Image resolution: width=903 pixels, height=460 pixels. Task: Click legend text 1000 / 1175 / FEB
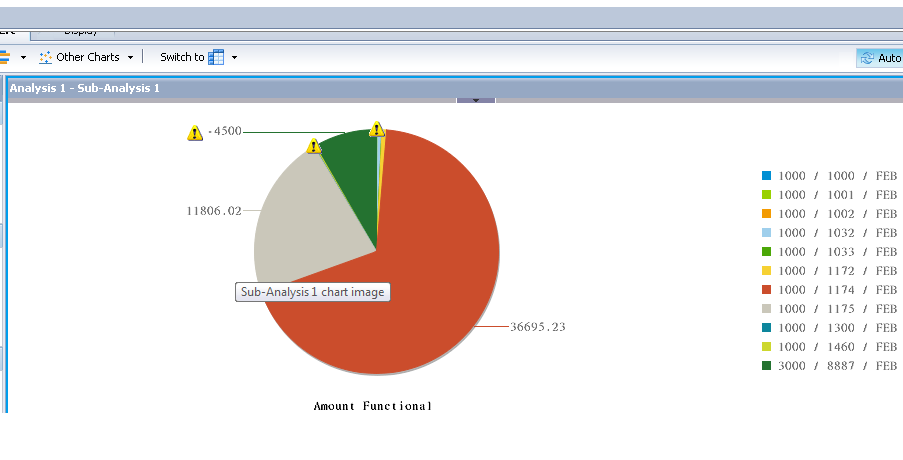[838, 309]
